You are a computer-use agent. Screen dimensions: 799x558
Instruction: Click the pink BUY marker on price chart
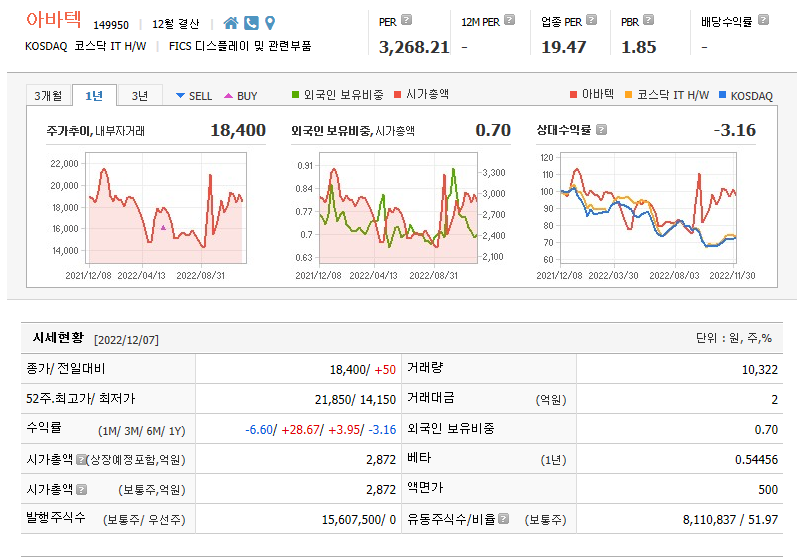pos(163,228)
